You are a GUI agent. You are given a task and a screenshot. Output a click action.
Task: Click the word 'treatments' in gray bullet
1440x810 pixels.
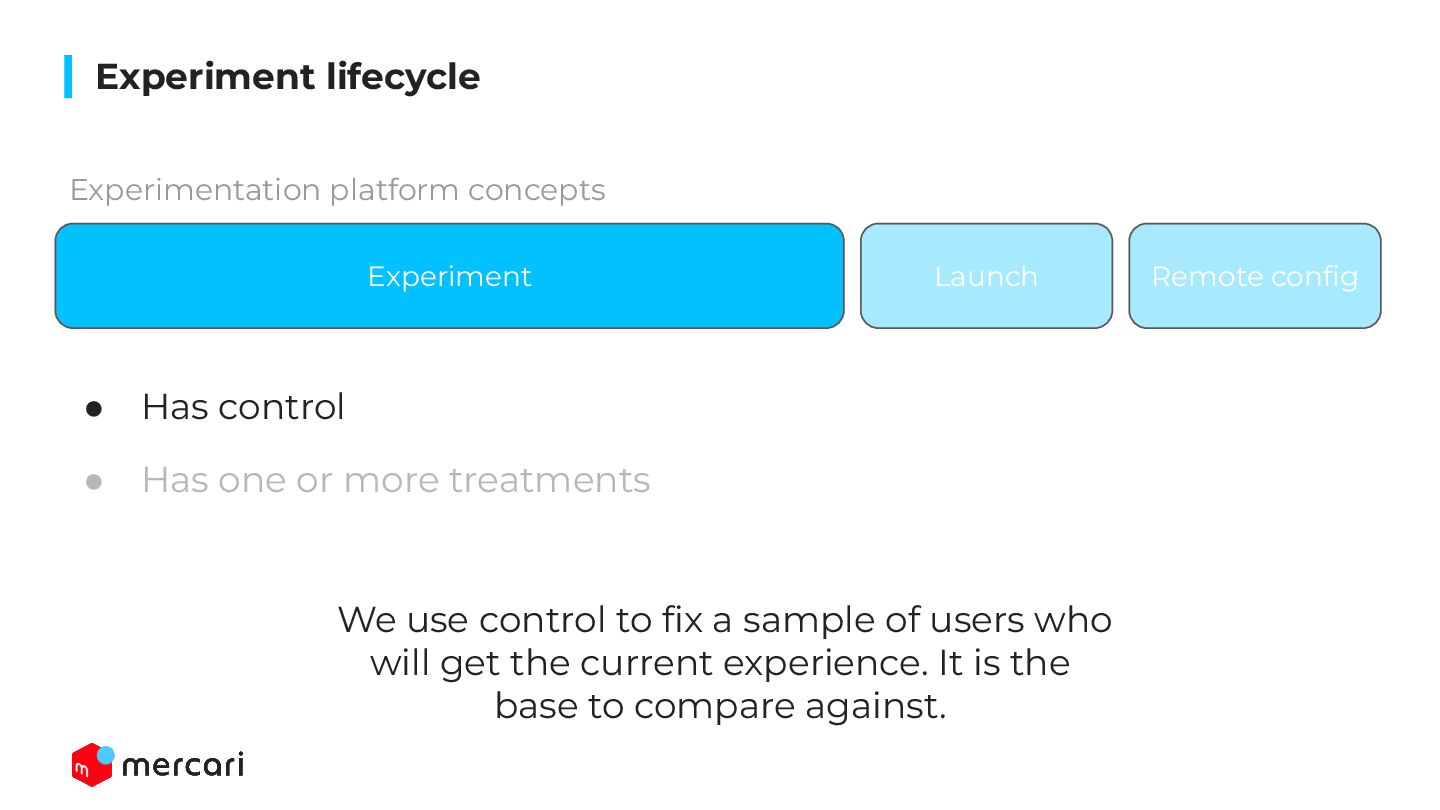pyautogui.click(x=549, y=480)
